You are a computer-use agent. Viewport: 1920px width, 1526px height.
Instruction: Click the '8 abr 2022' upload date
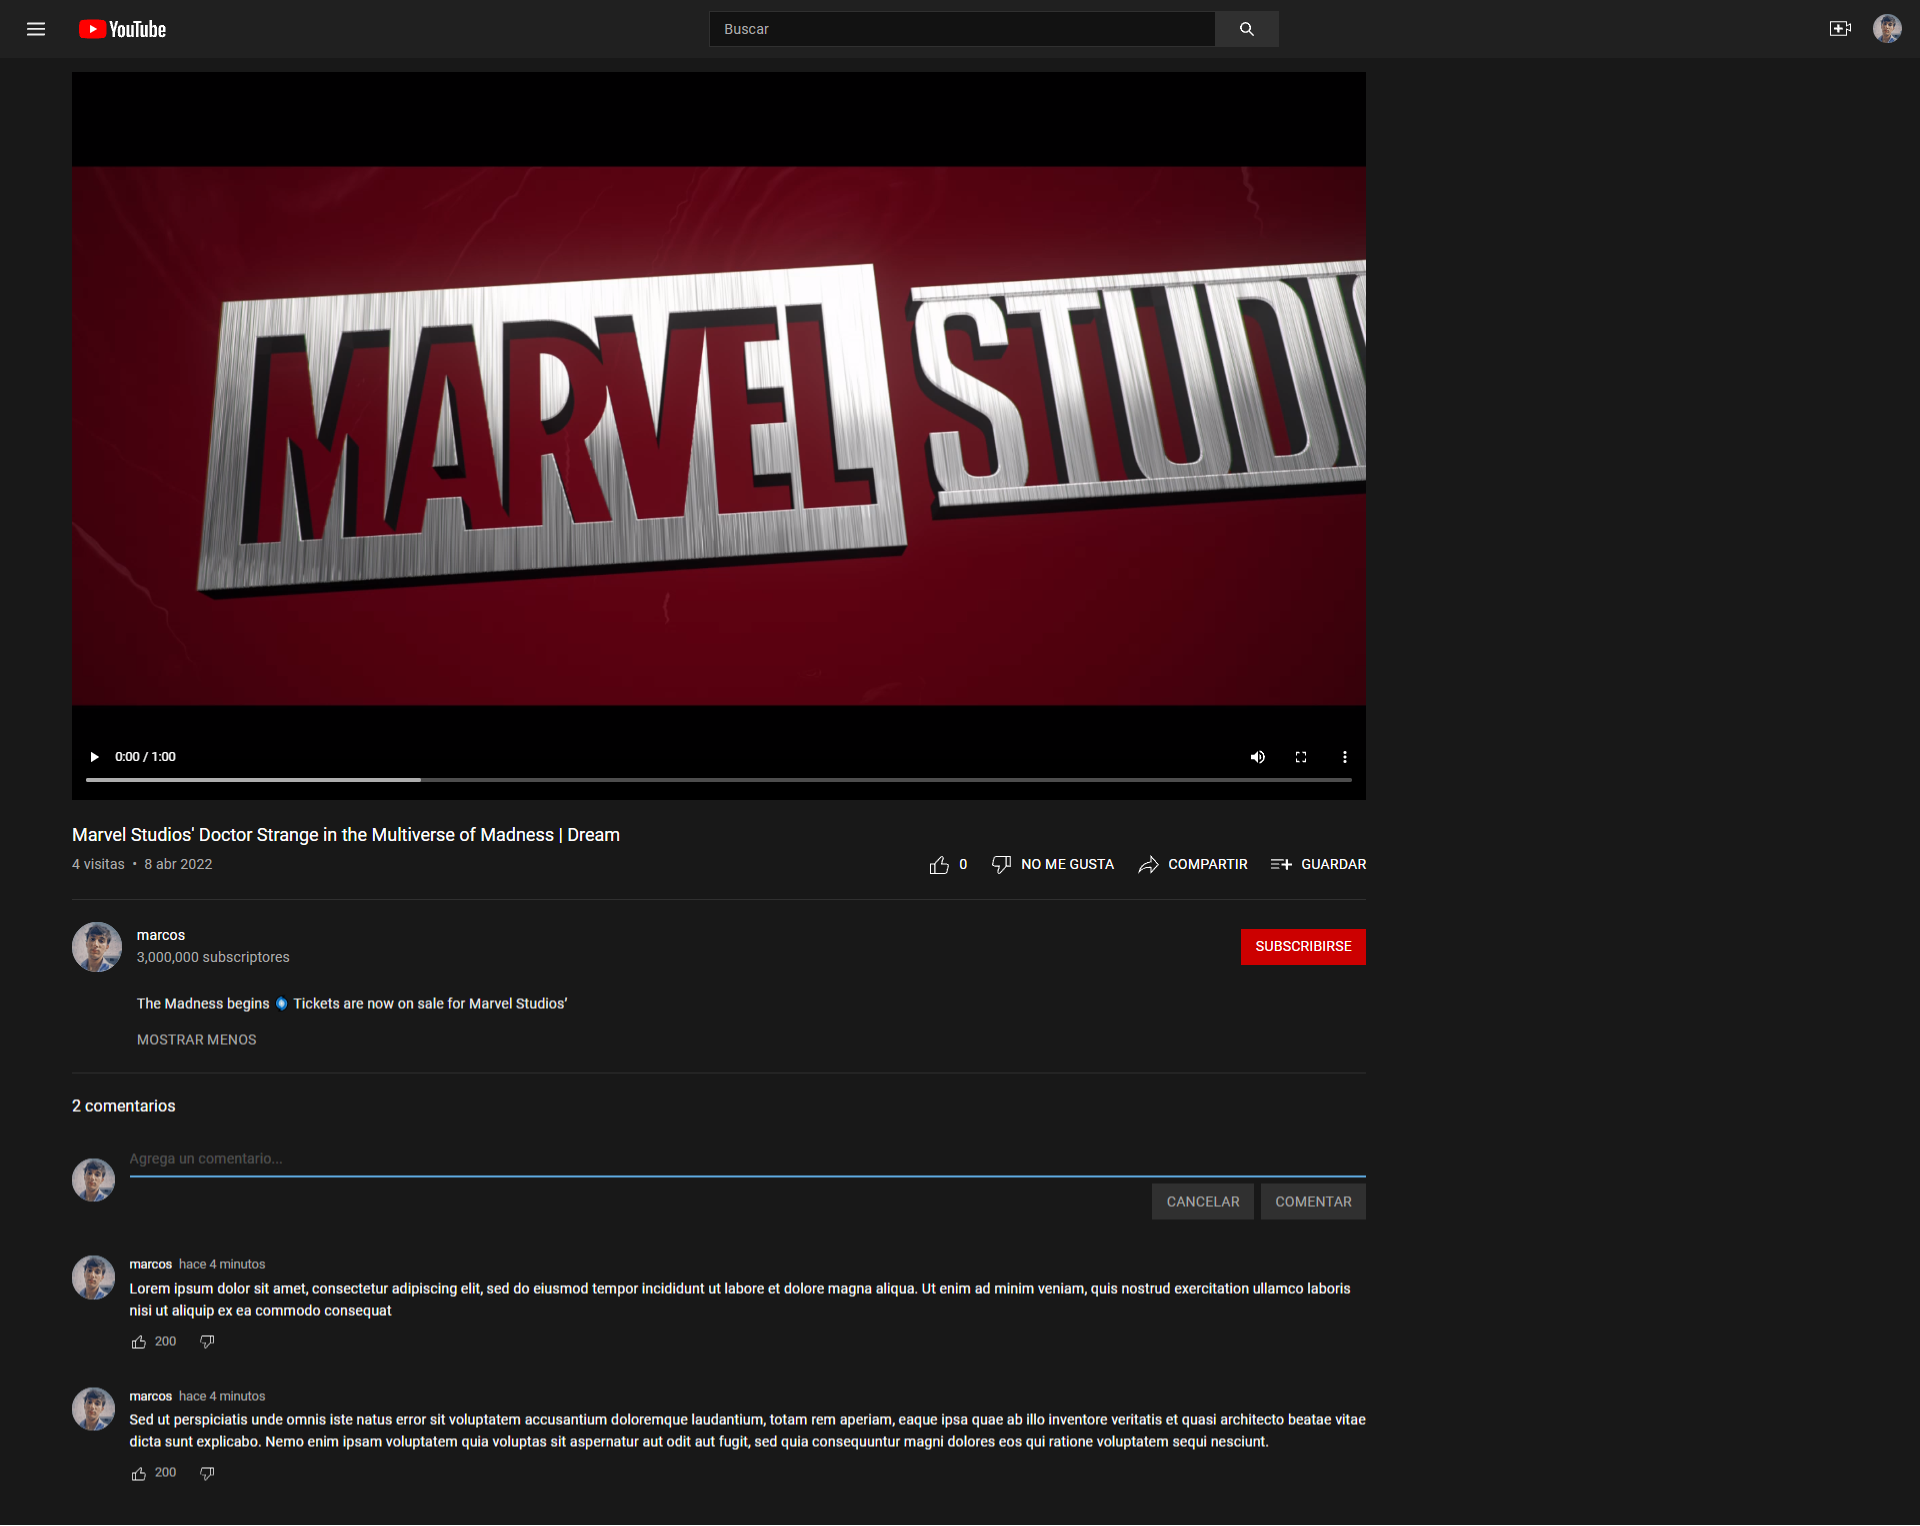178,864
